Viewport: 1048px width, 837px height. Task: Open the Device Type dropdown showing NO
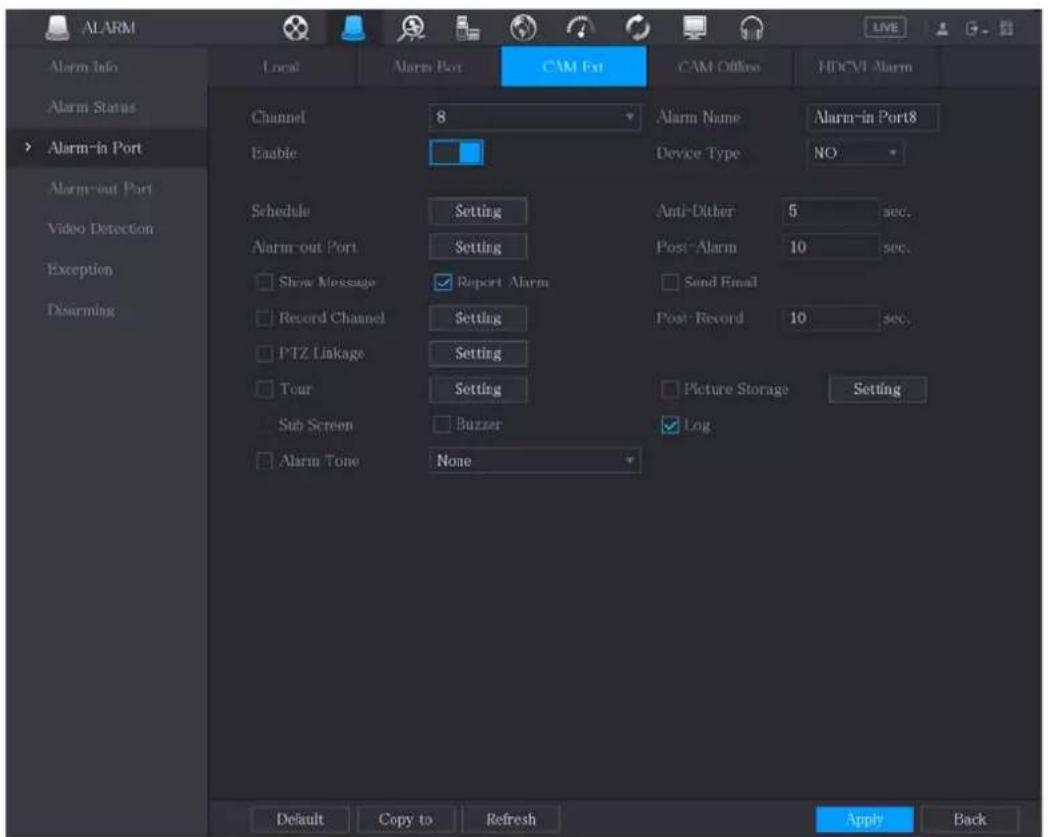pos(855,153)
